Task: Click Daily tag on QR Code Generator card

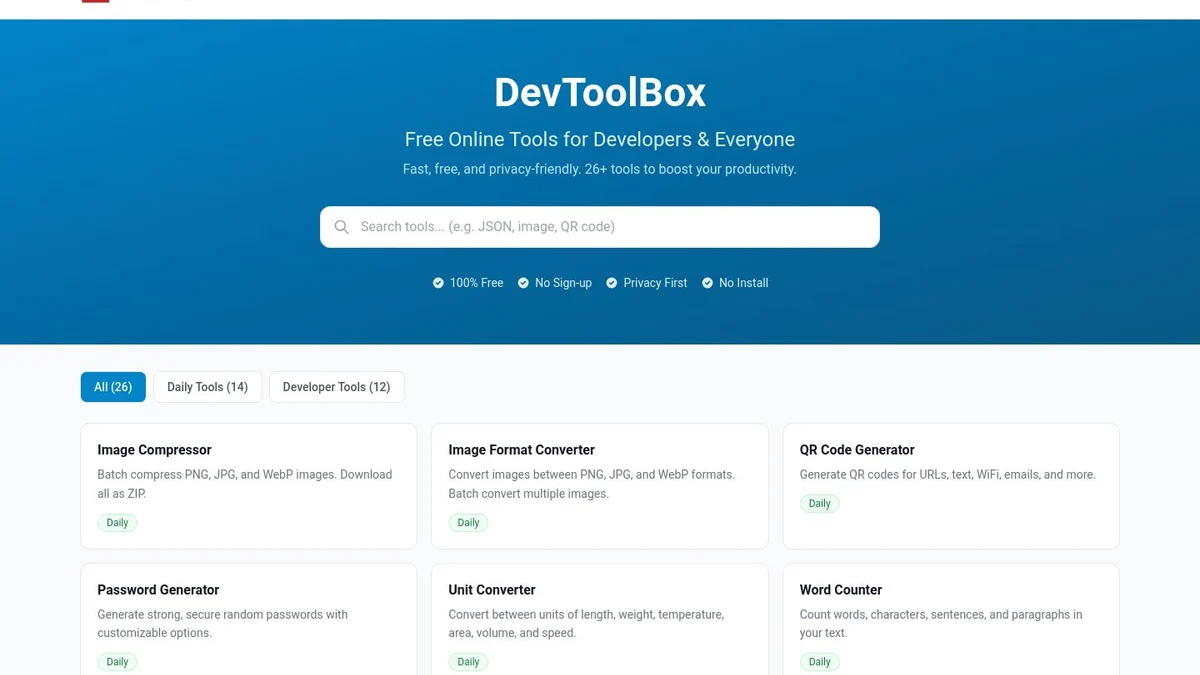Action: (819, 504)
